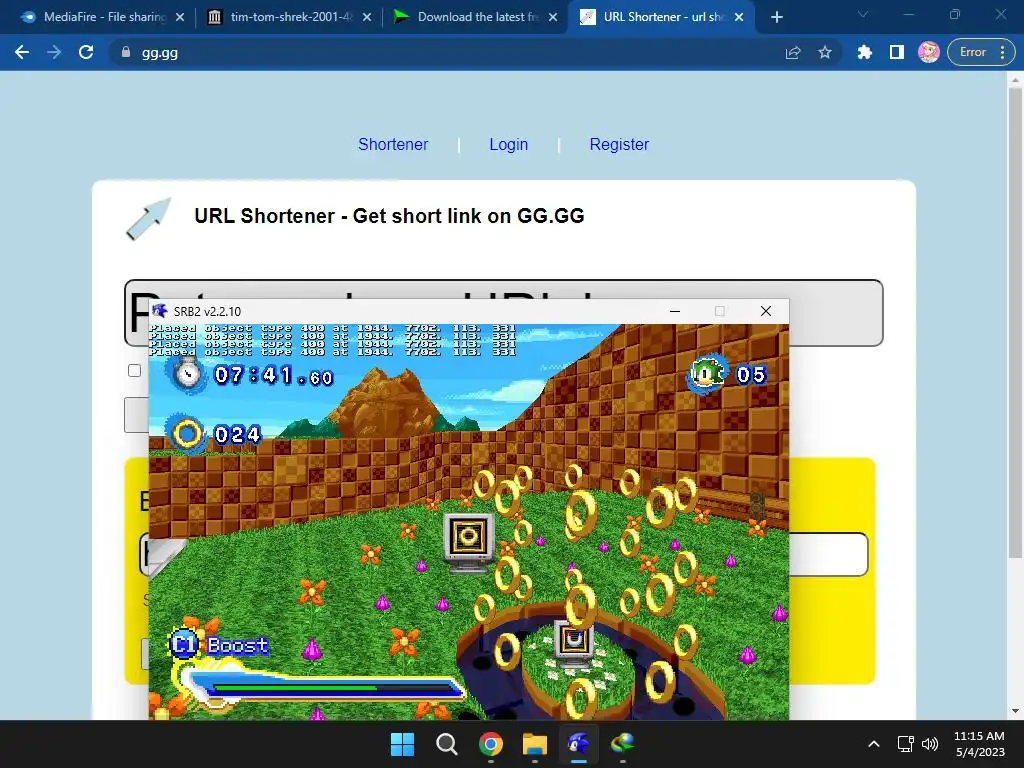This screenshot has height=768, width=1024.
Task: Switch to the Download the latest tab
Action: (x=476, y=17)
